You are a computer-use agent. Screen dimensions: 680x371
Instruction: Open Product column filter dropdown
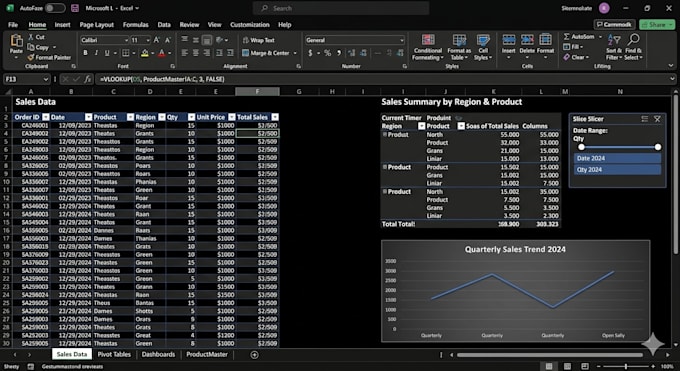click(x=130, y=117)
